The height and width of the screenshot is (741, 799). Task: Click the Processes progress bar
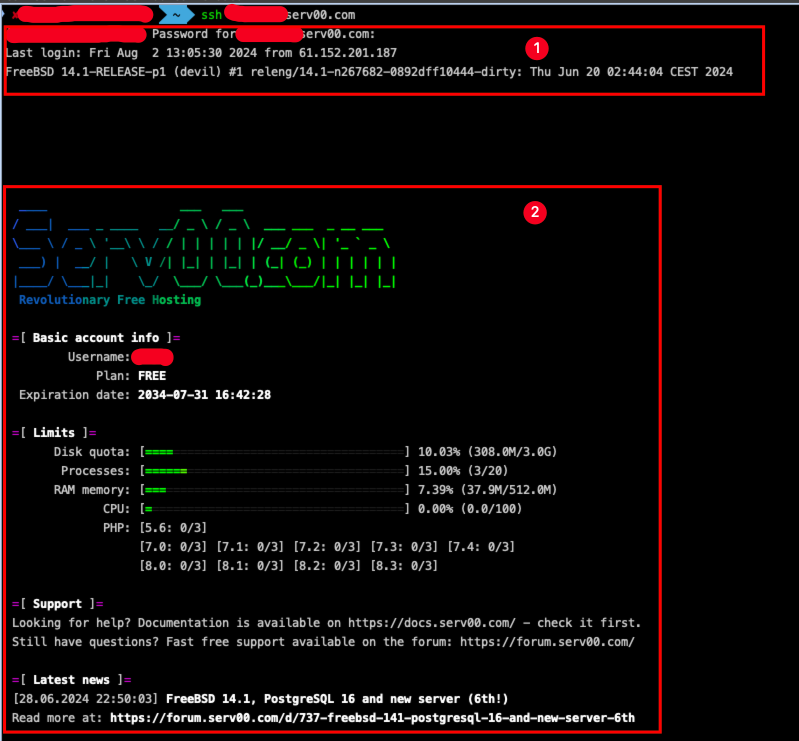click(275, 471)
